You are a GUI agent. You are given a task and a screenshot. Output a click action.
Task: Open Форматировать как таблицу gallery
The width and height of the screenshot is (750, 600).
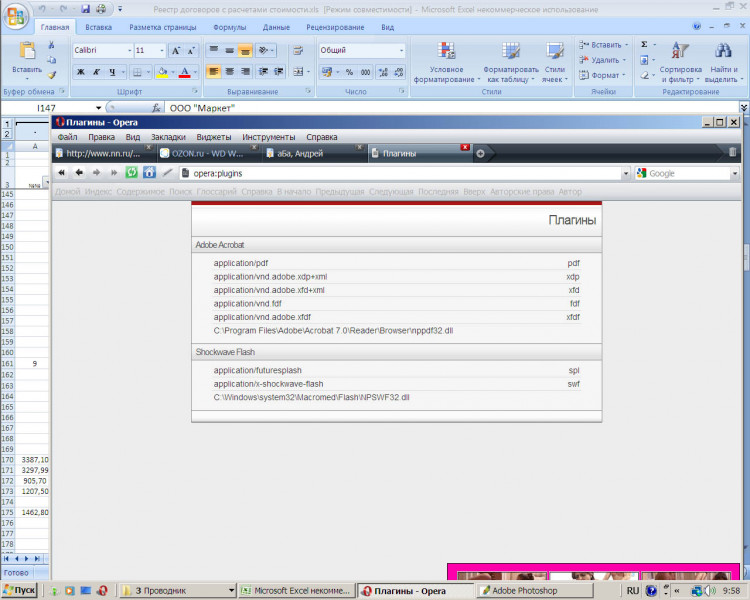point(511,62)
